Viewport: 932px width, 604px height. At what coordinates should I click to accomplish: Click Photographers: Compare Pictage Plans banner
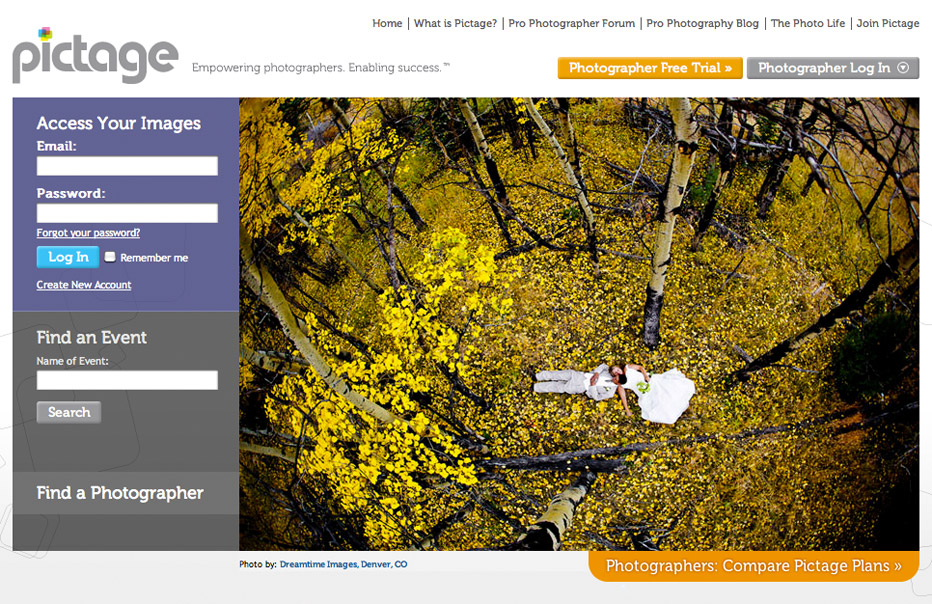point(754,566)
